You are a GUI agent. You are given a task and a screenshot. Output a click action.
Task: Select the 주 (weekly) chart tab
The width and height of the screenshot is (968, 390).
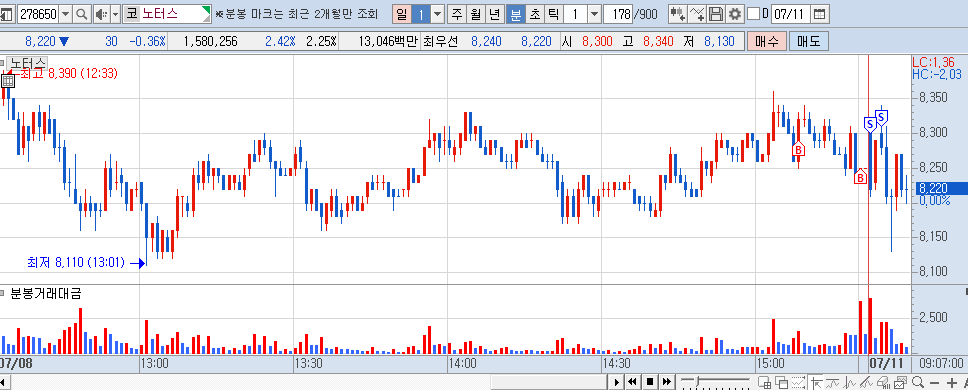point(457,14)
